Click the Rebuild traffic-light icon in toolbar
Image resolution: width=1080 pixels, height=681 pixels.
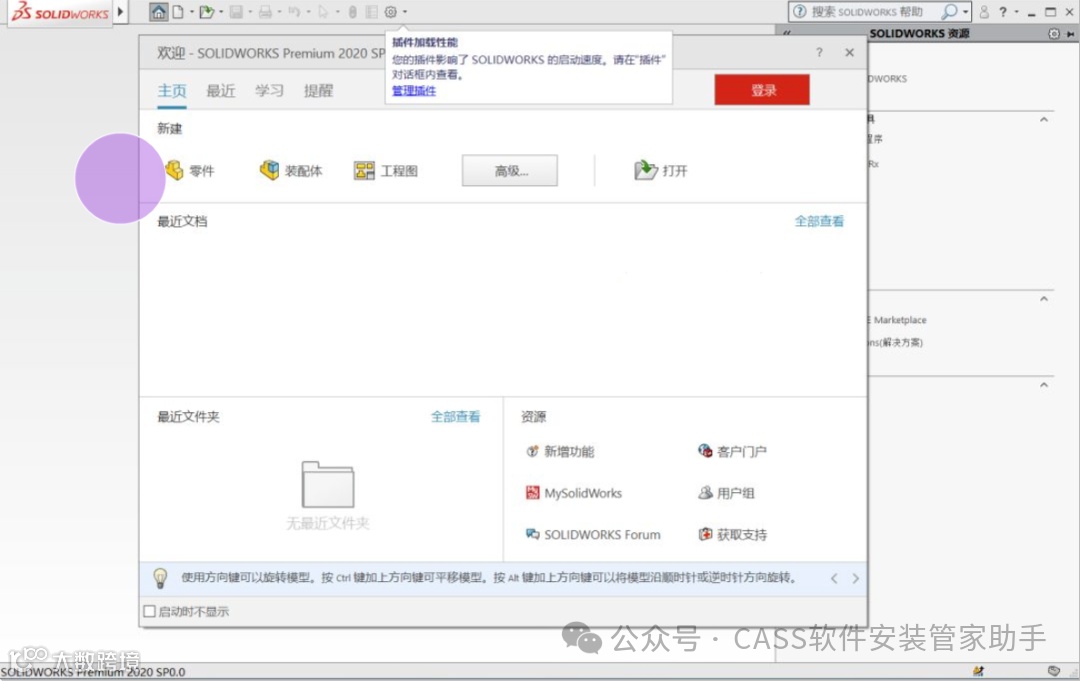352,12
